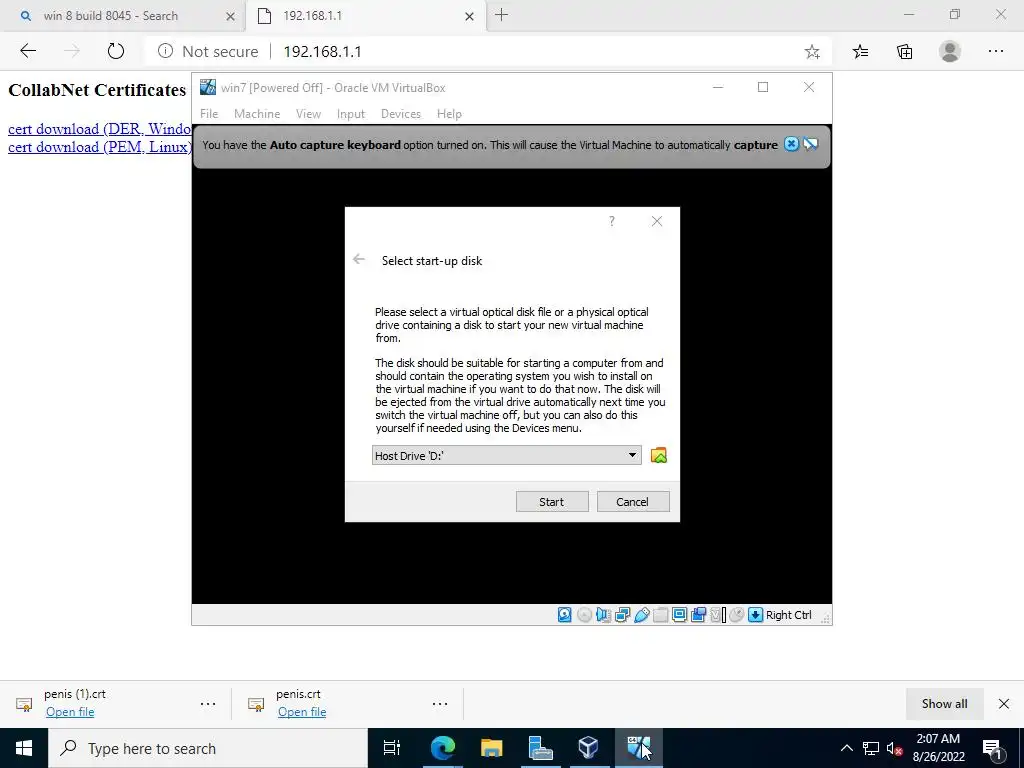Close the win 8 build 8045 tab

click(230, 16)
